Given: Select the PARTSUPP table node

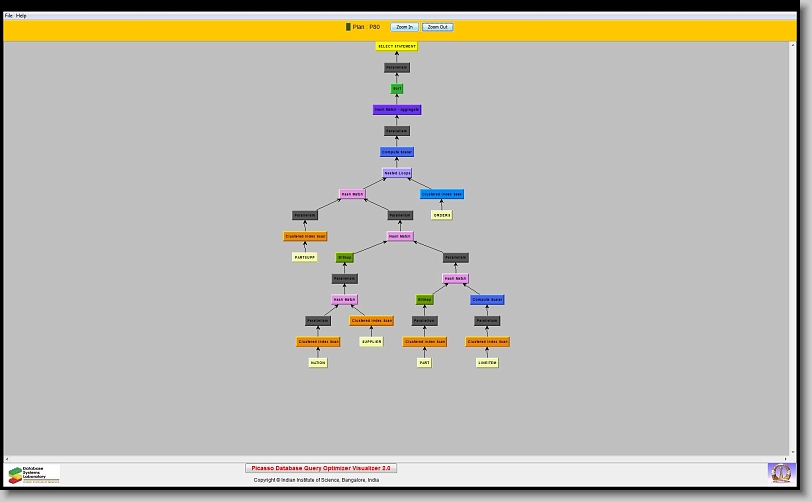Looking at the screenshot, I should point(305,257).
